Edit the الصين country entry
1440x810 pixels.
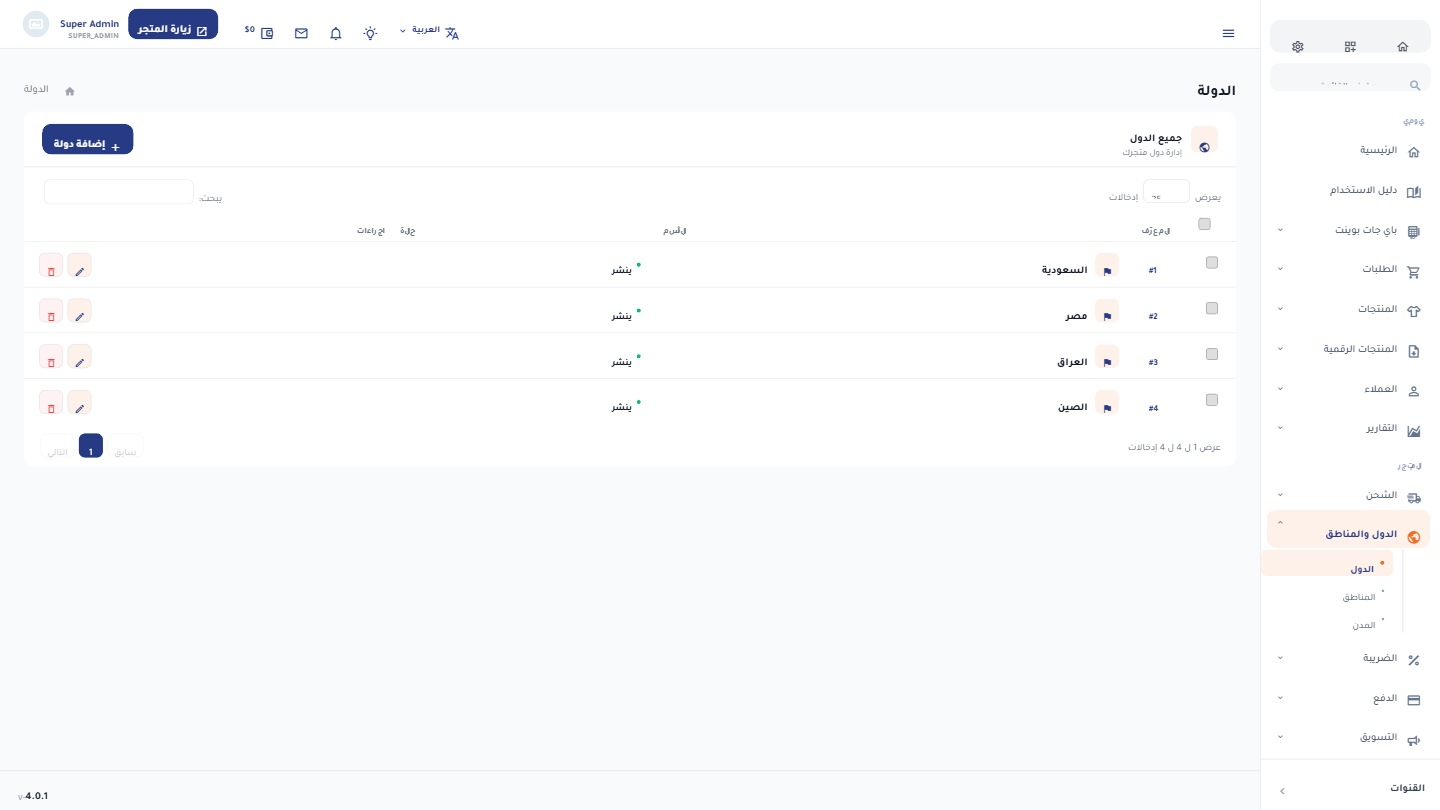(x=79, y=403)
